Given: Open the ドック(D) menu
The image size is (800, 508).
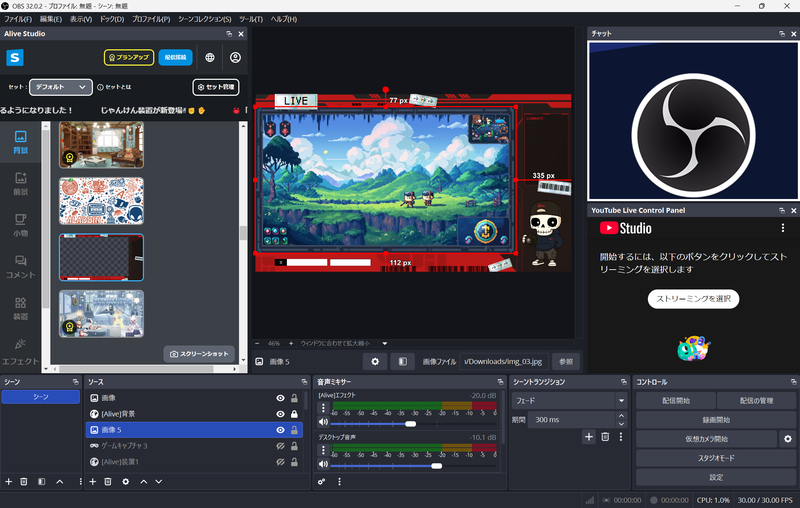Looking at the screenshot, I should tap(112, 19).
